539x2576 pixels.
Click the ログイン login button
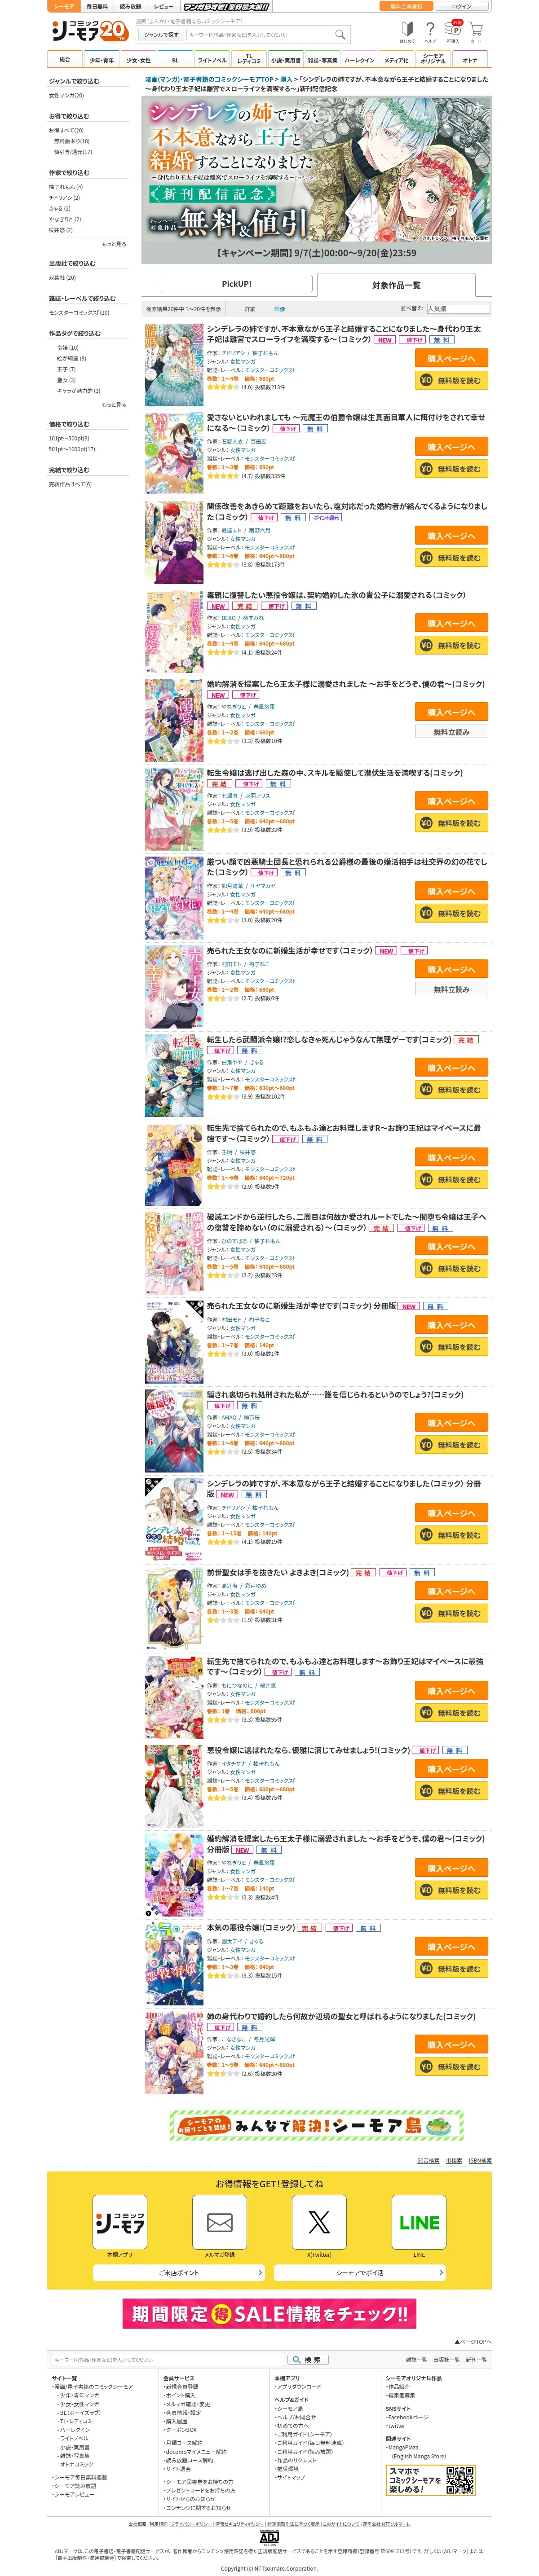[x=462, y=6]
